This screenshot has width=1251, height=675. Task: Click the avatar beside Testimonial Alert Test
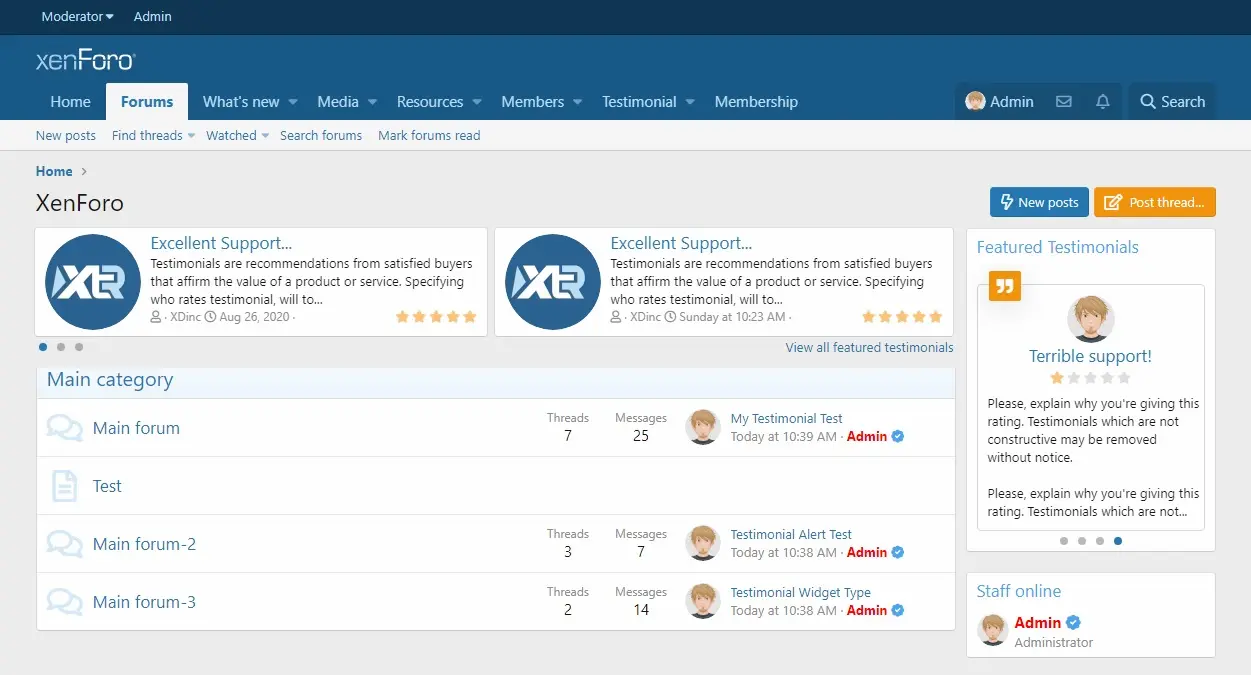703,543
